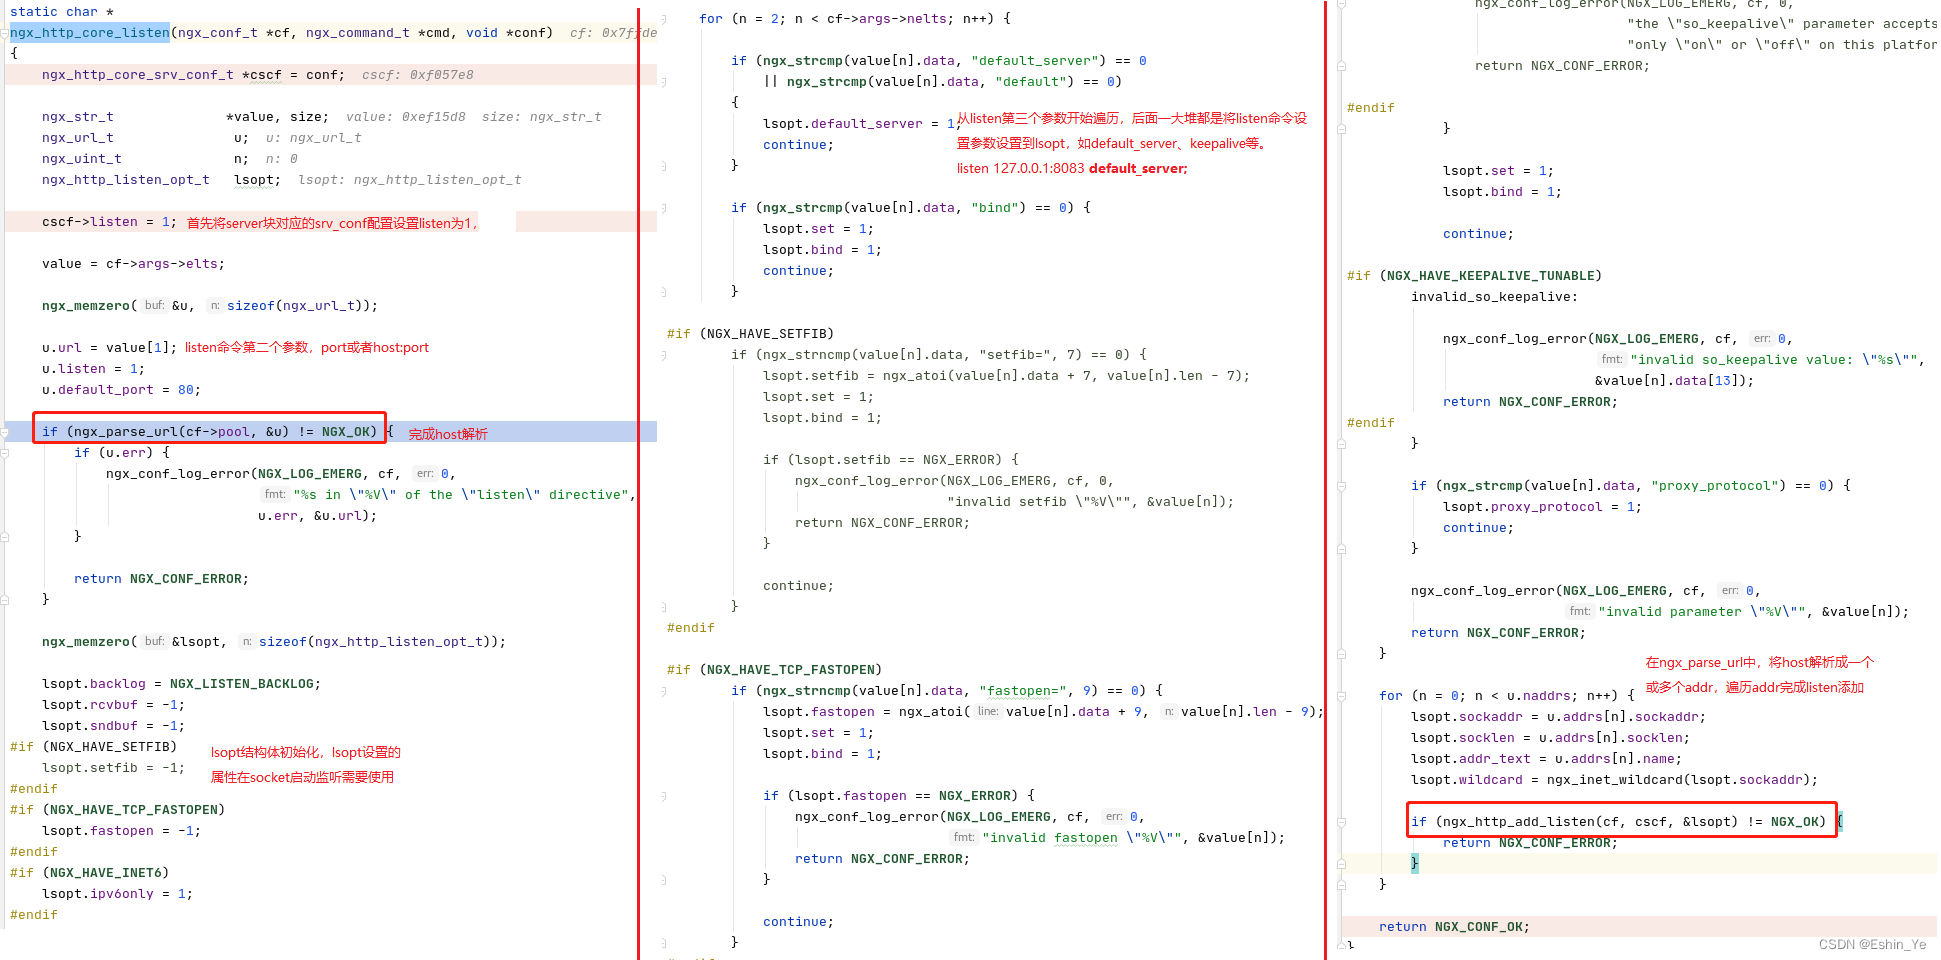Click '#if (NGX_HAVE_INET6)' directive
The height and width of the screenshot is (960, 1941).
(90, 873)
